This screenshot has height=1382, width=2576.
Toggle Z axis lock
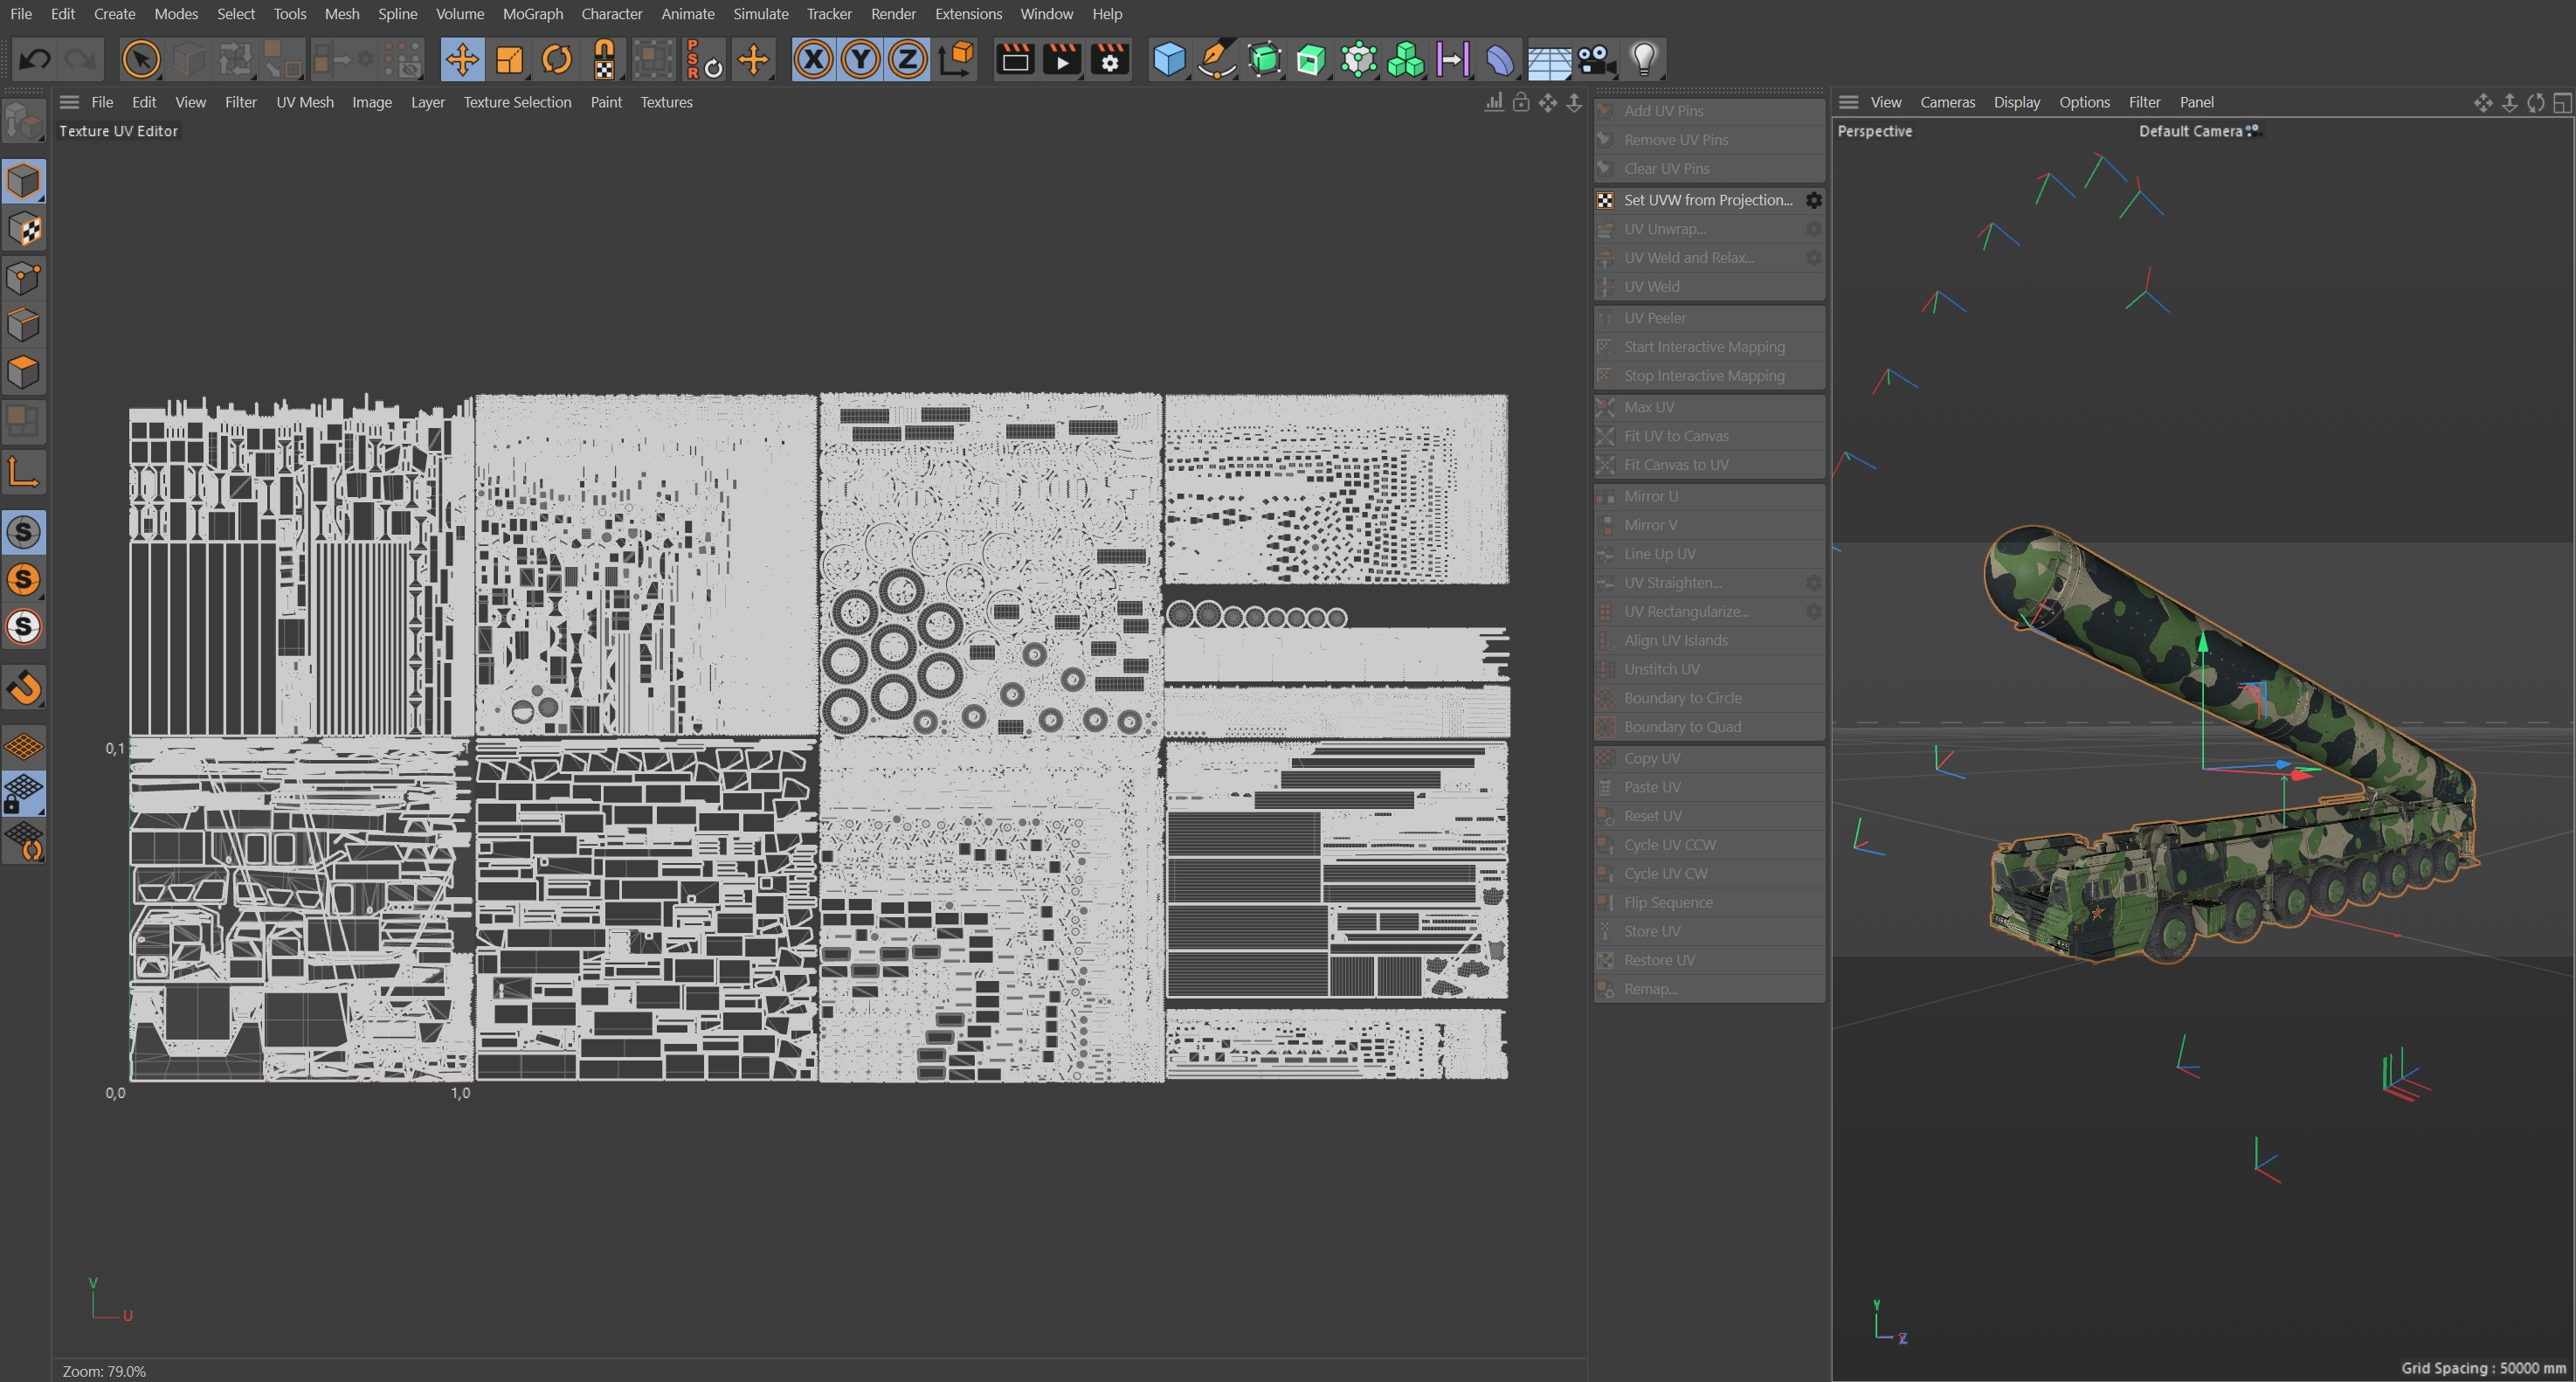click(907, 60)
